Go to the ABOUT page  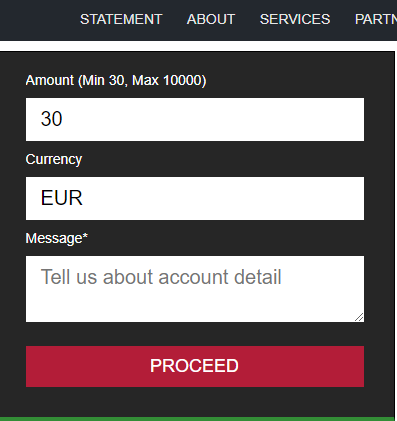coord(211,19)
